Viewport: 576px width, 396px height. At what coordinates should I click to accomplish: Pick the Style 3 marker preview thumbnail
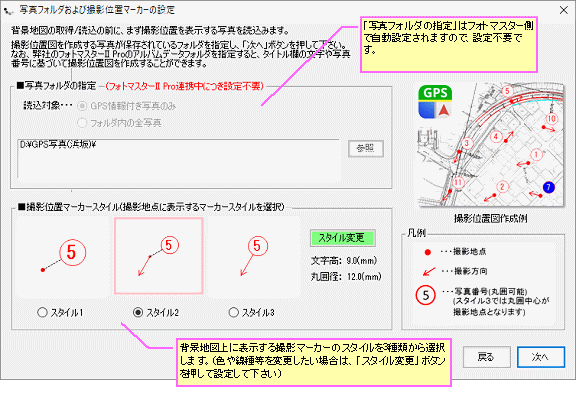pos(255,256)
